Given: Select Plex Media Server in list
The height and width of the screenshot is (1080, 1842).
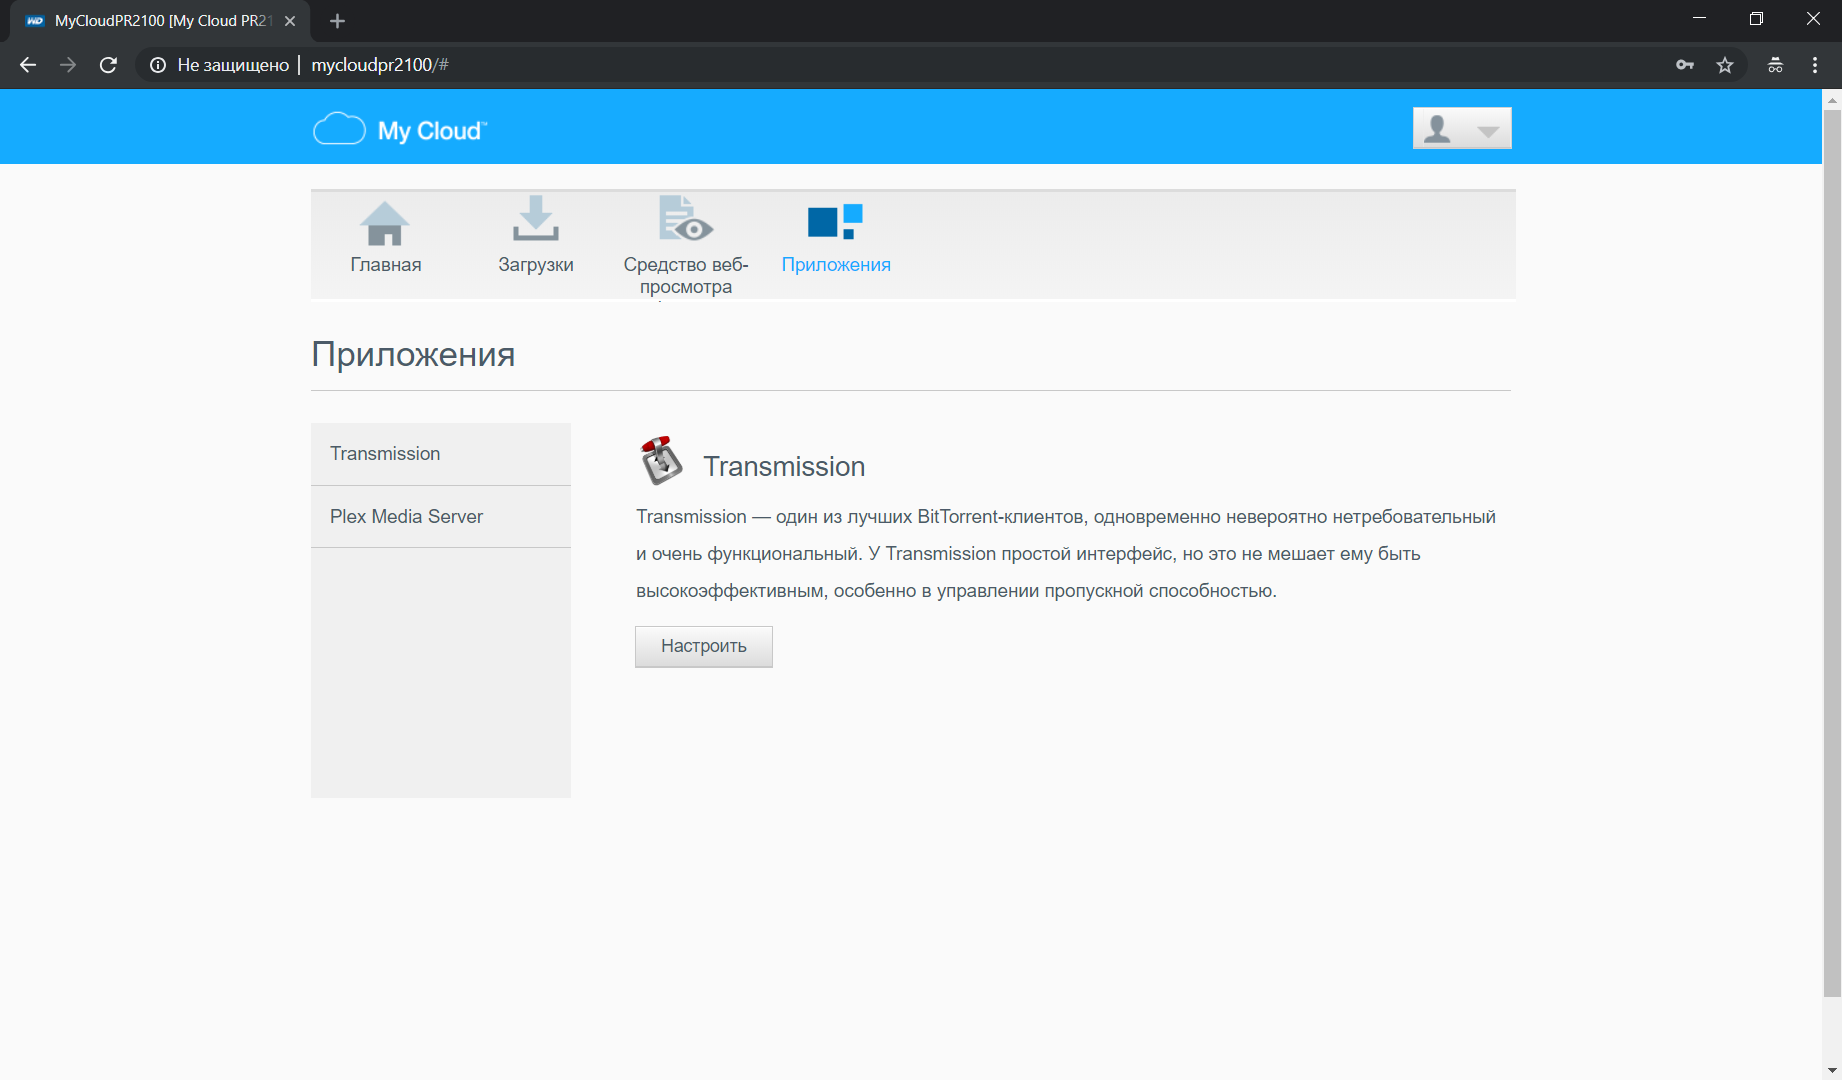Looking at the screenshot, I should (x=441, y=517).
